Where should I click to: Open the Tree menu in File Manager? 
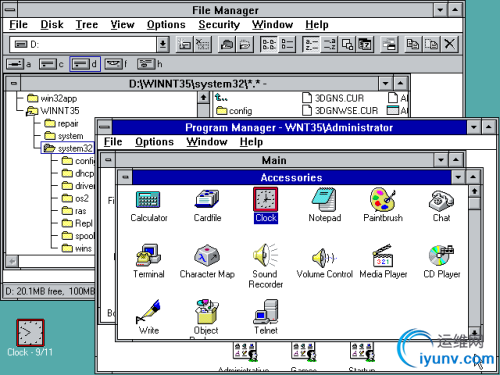pyautogui.click(x=87, y=24)
